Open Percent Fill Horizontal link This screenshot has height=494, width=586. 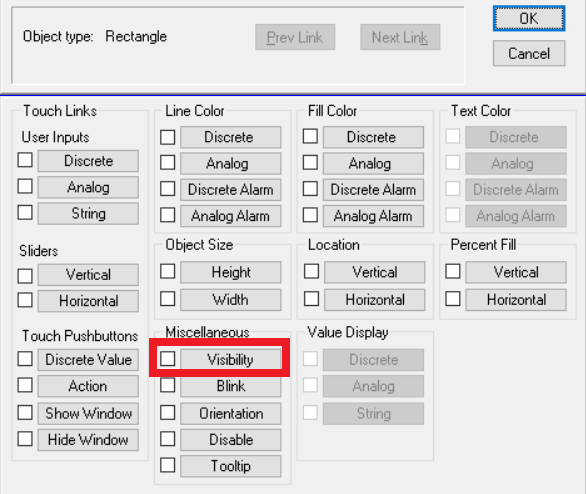[516, 300]
